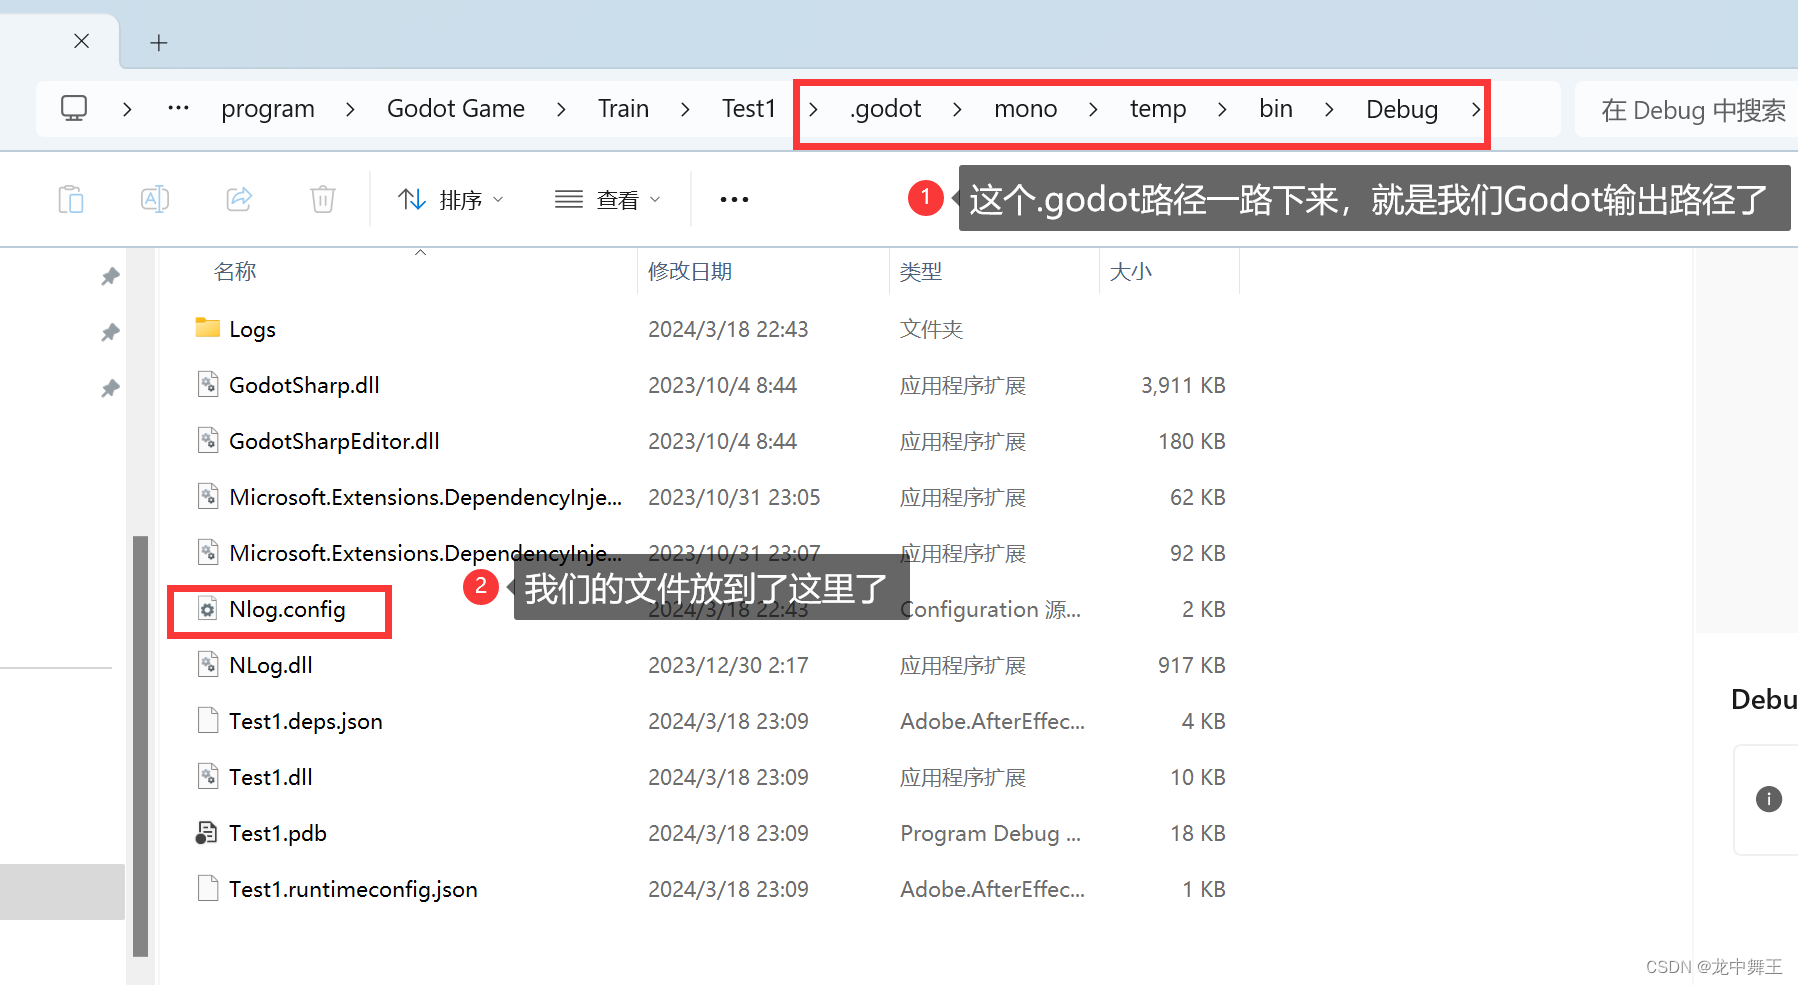
Task: Click the paste clipboard icon in toolbar
Action: coord(71,199)
